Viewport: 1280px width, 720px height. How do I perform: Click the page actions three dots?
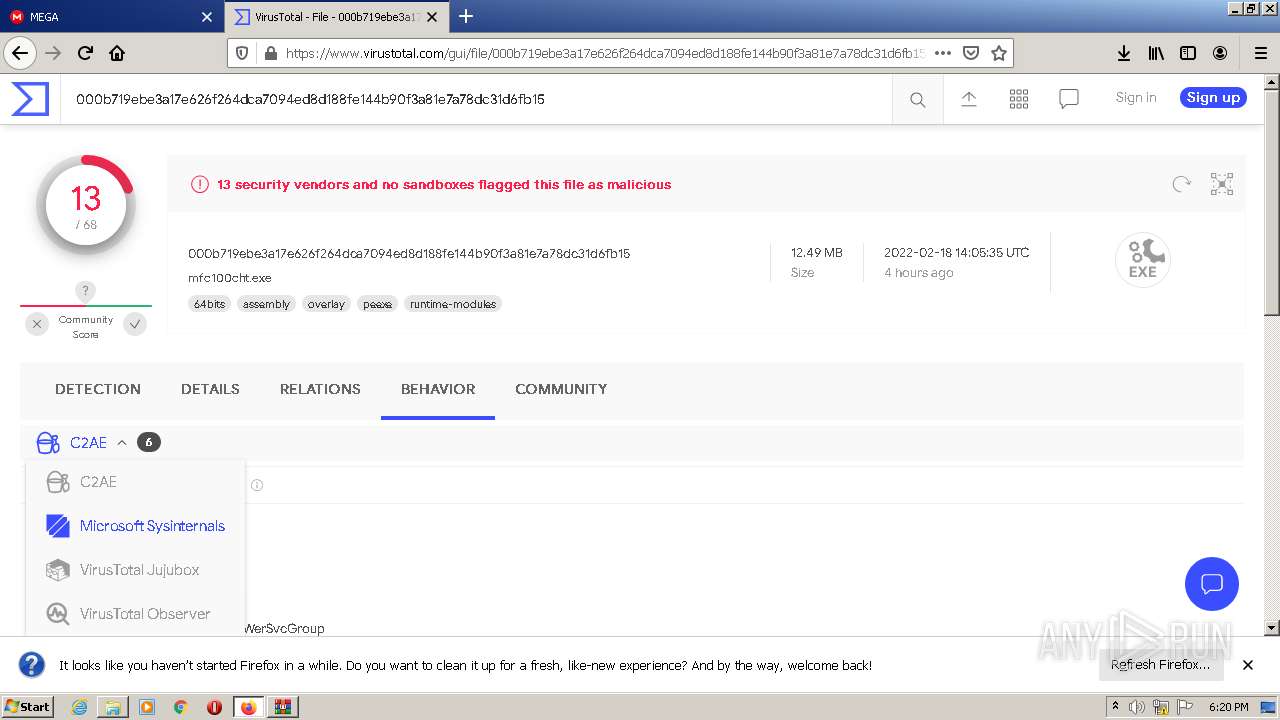pyautogui.click(x=942, y=53)
